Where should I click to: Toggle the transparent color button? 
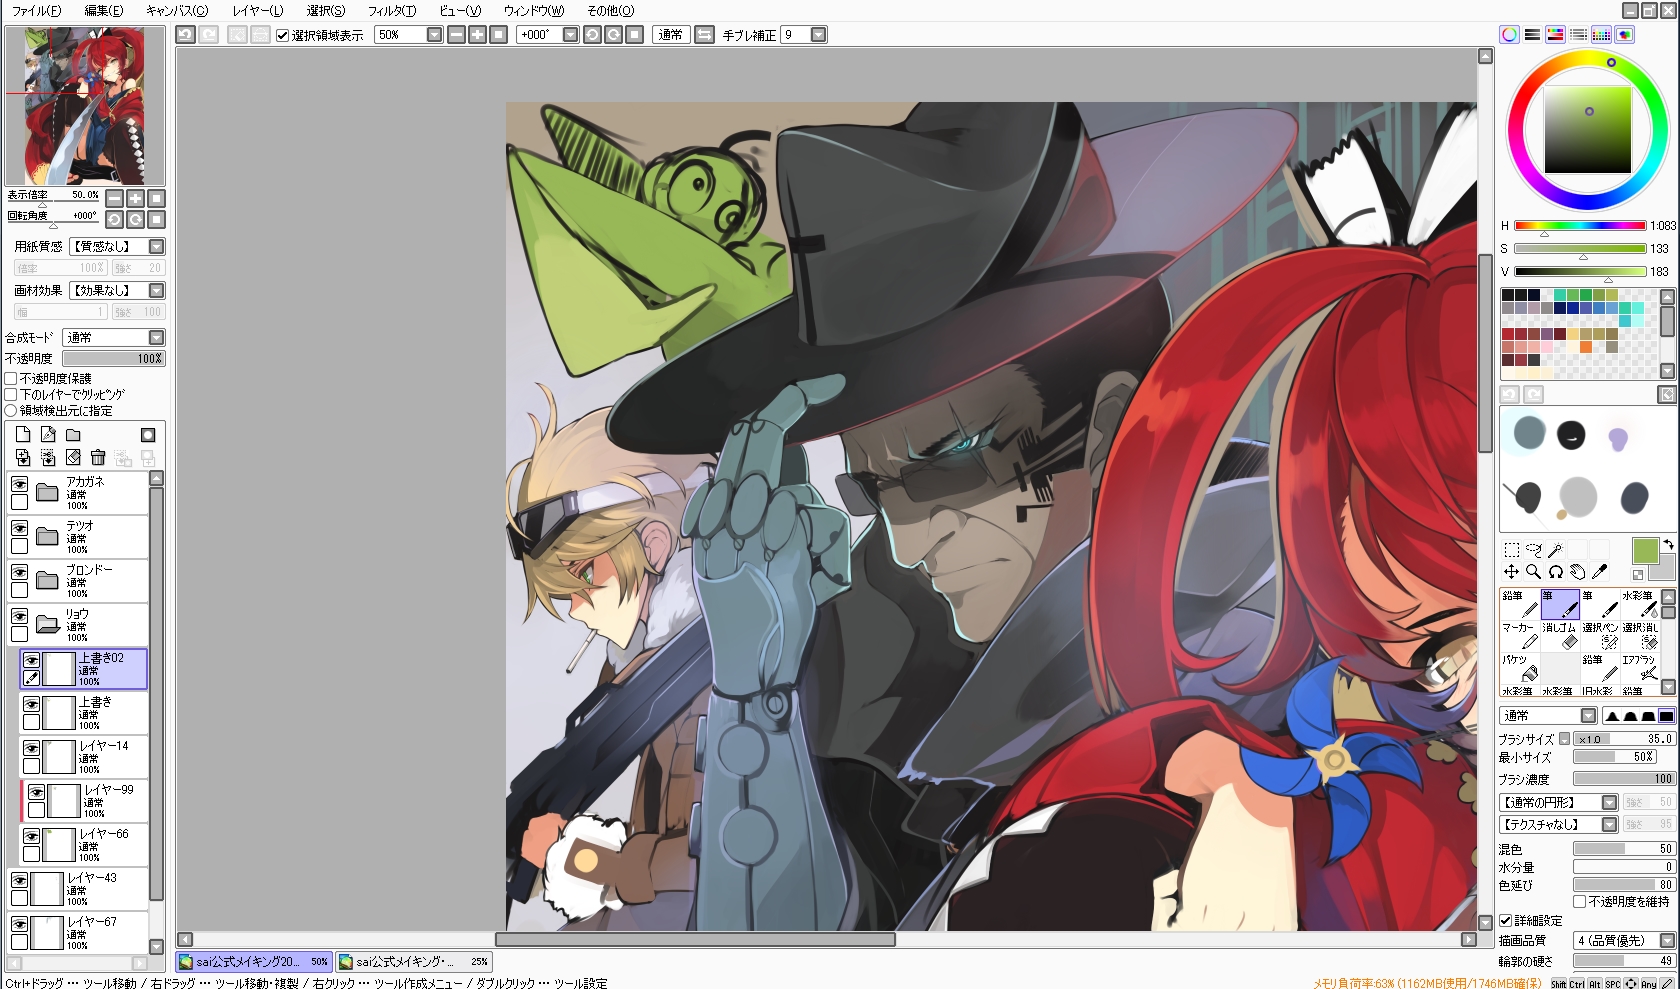click(1637, 575)
